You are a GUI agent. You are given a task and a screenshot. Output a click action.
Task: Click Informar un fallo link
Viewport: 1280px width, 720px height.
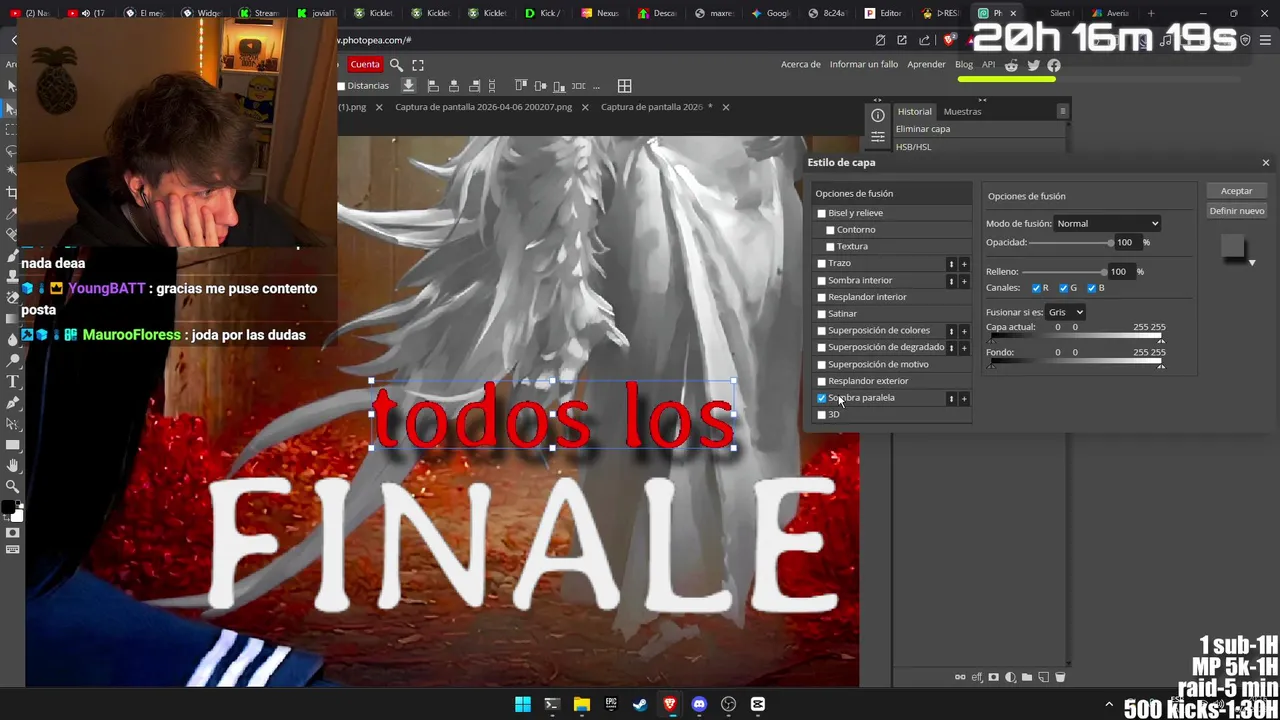pyautogui.click(x=863, y=65)
